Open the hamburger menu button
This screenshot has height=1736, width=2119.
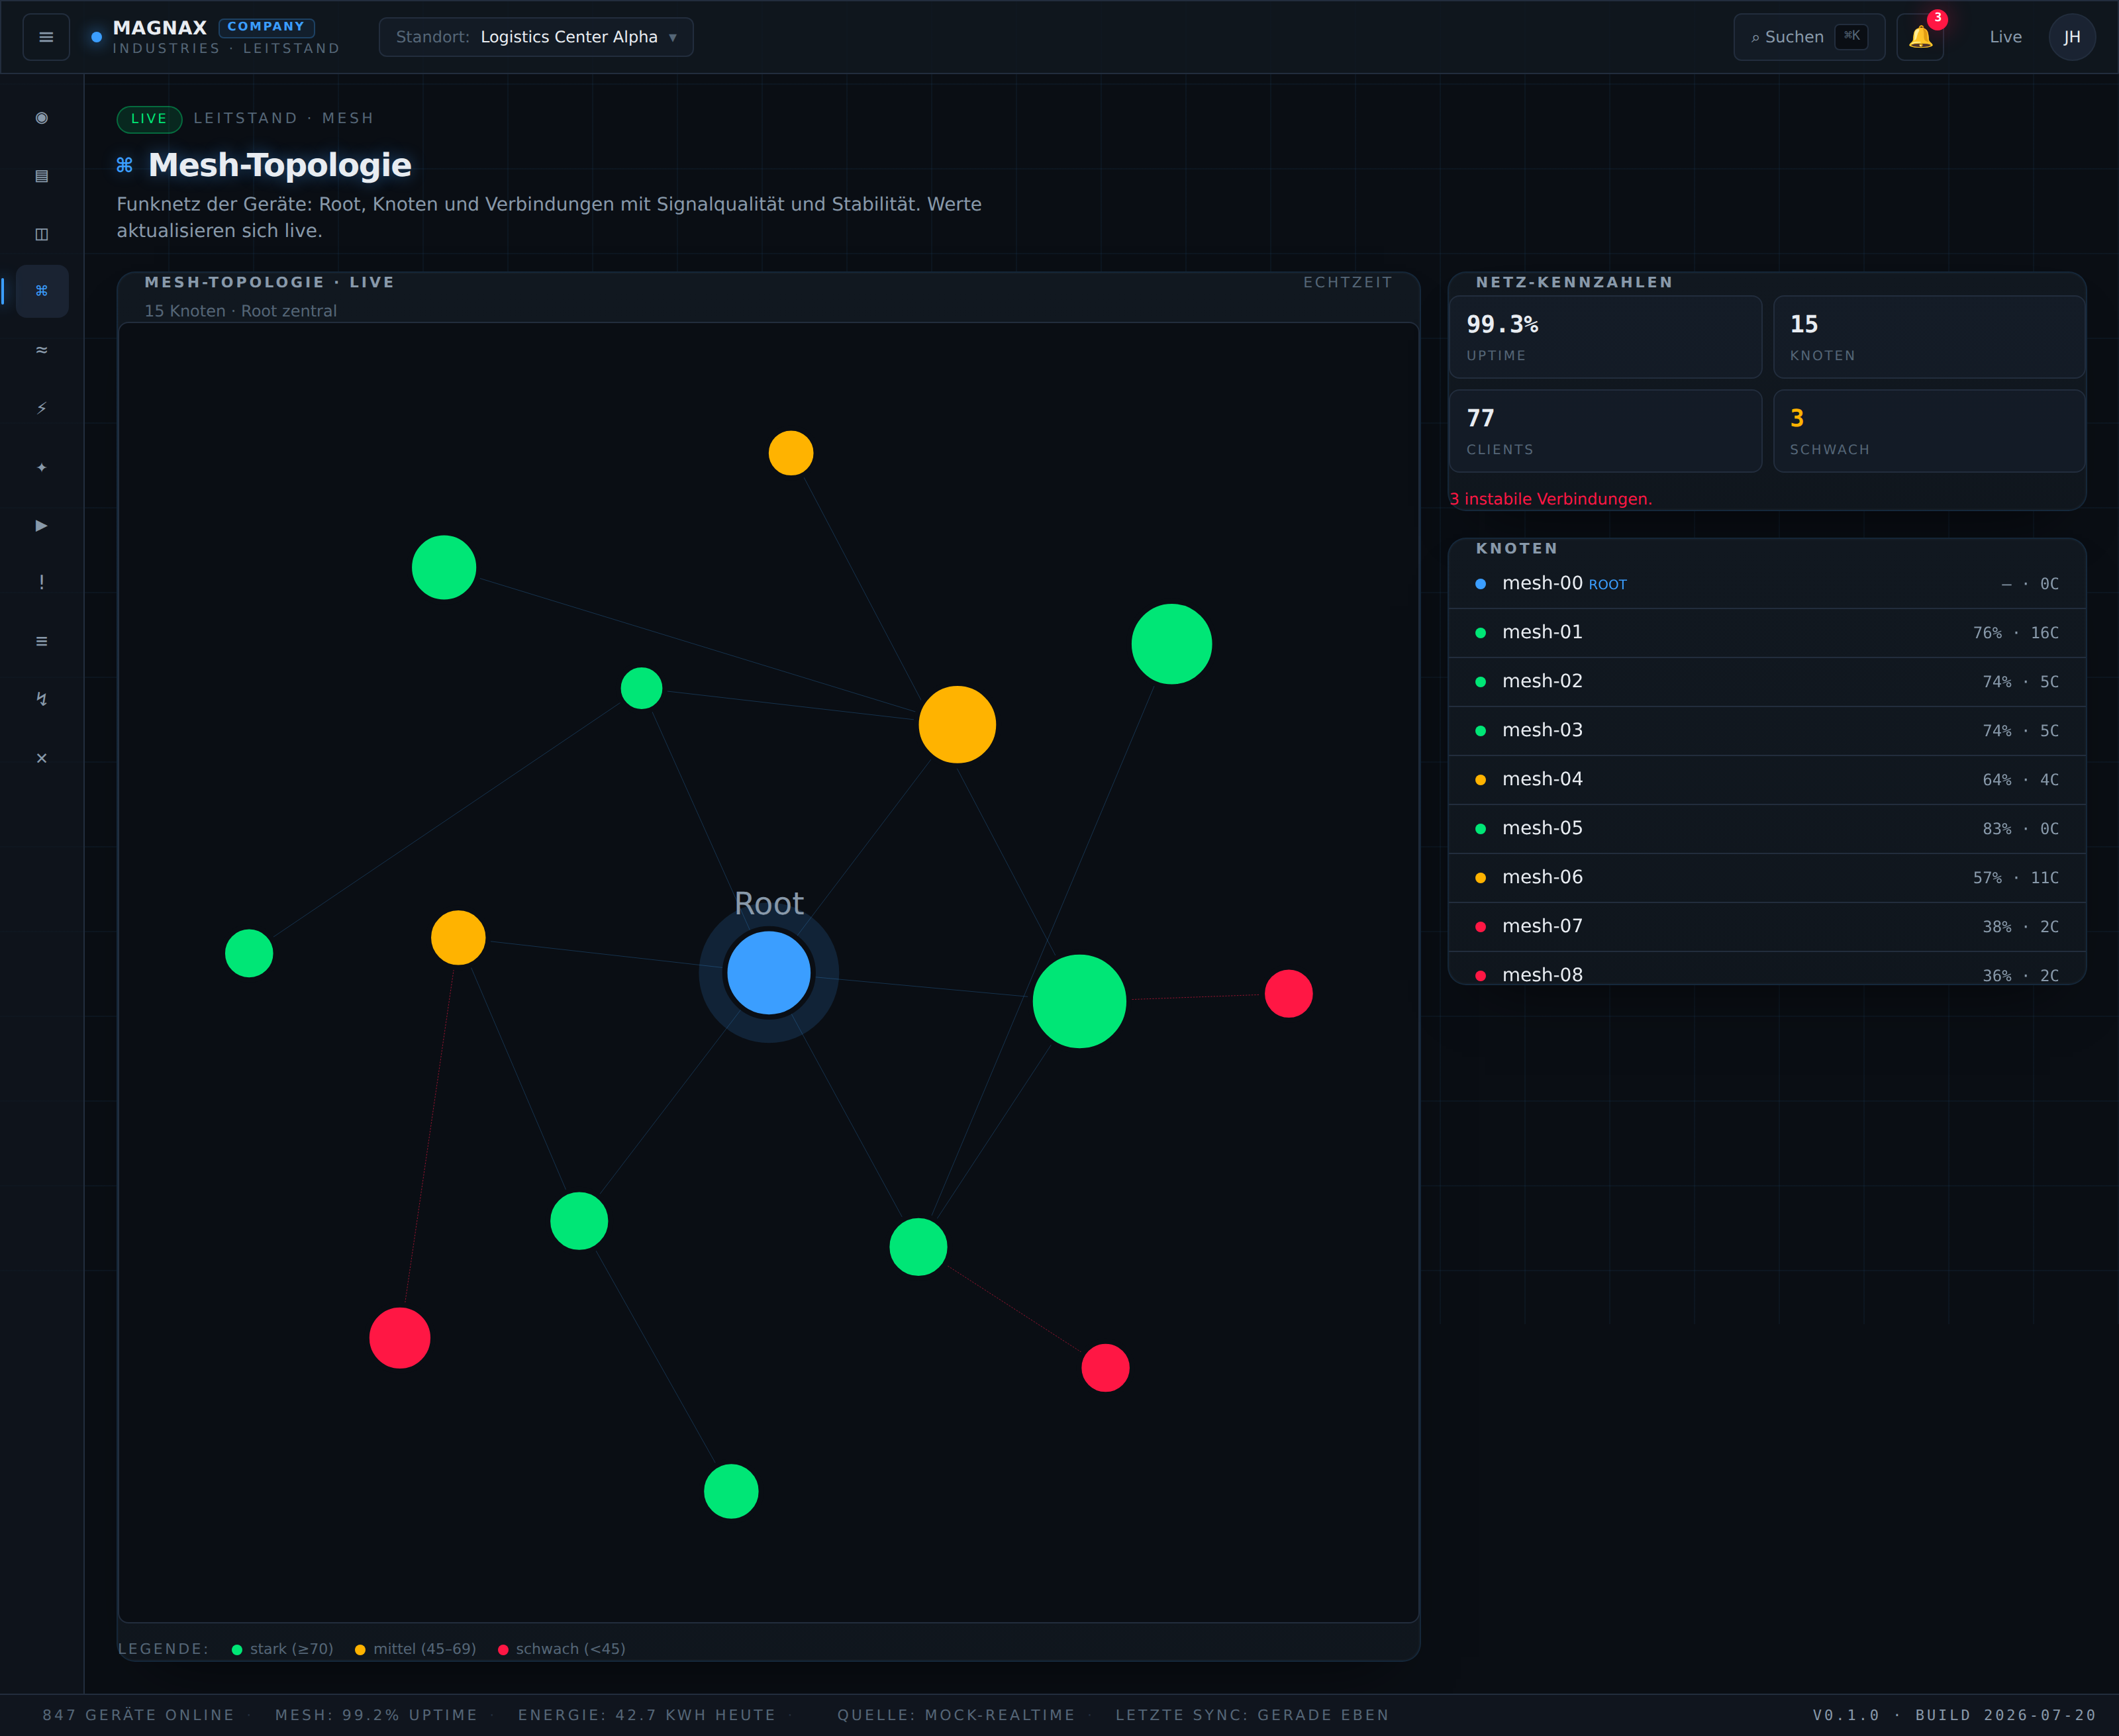(46, 37)
